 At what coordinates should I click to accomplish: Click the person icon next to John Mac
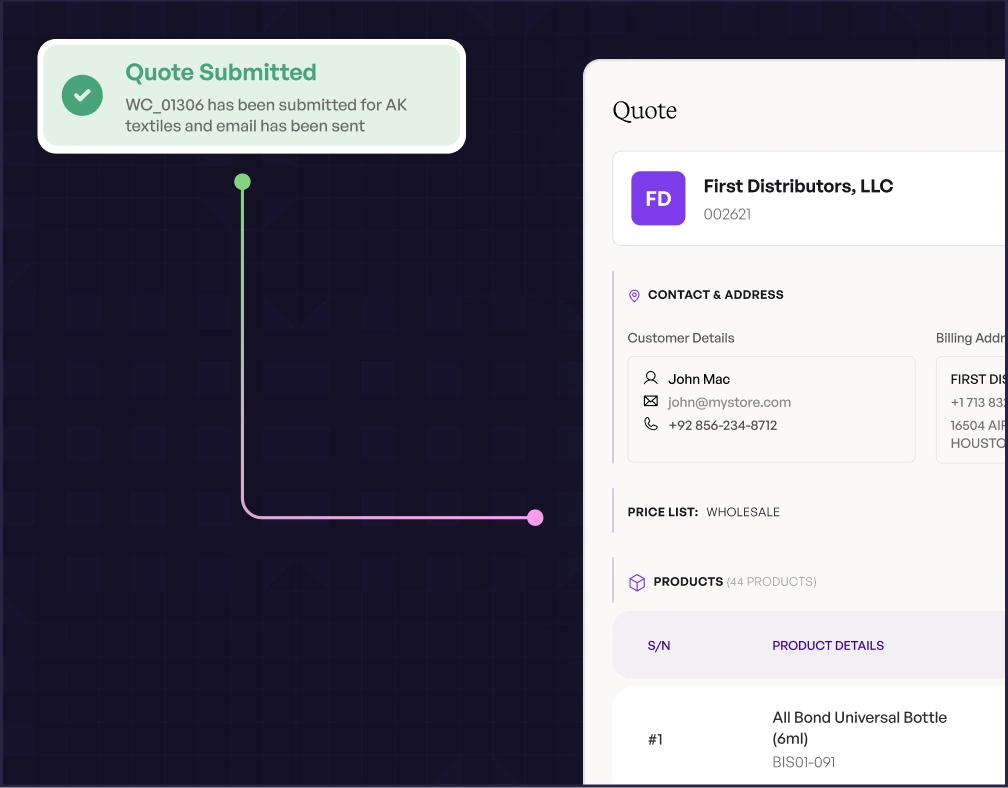tap(651, 378)
